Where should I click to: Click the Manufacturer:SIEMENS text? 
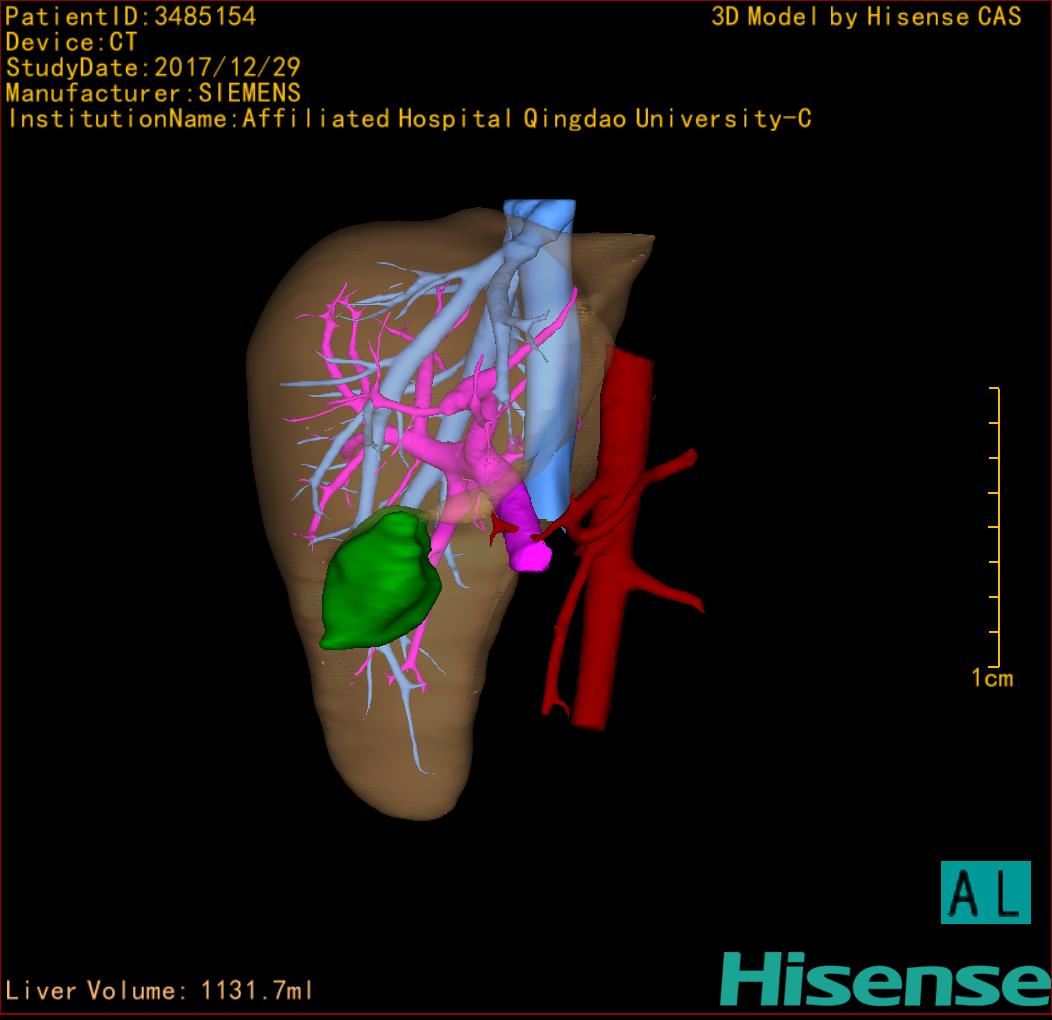(x=153, y=93)
